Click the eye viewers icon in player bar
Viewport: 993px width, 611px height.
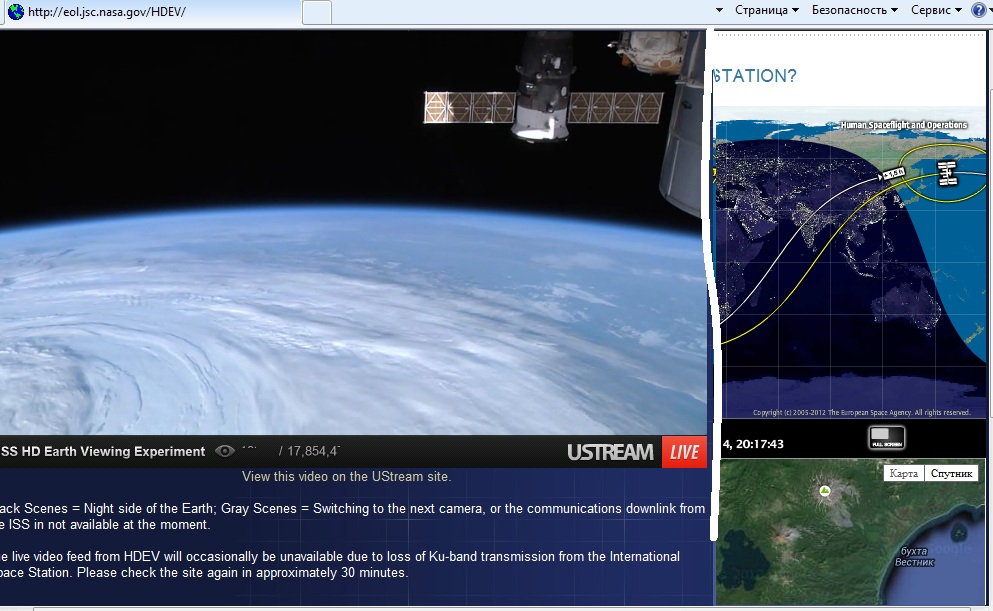coord(224,452)
